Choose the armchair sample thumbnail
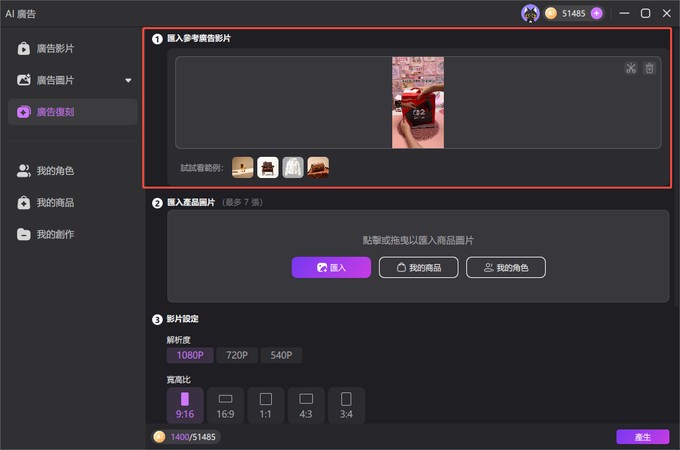The image size is (680, 450). pos(268,167)
